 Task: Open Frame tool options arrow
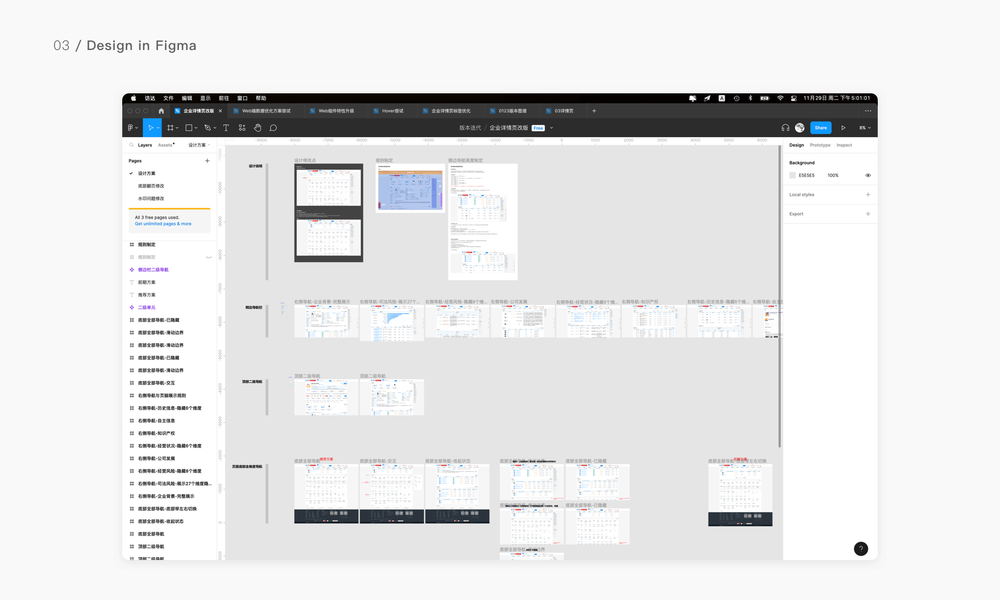[x=177, y=128]
